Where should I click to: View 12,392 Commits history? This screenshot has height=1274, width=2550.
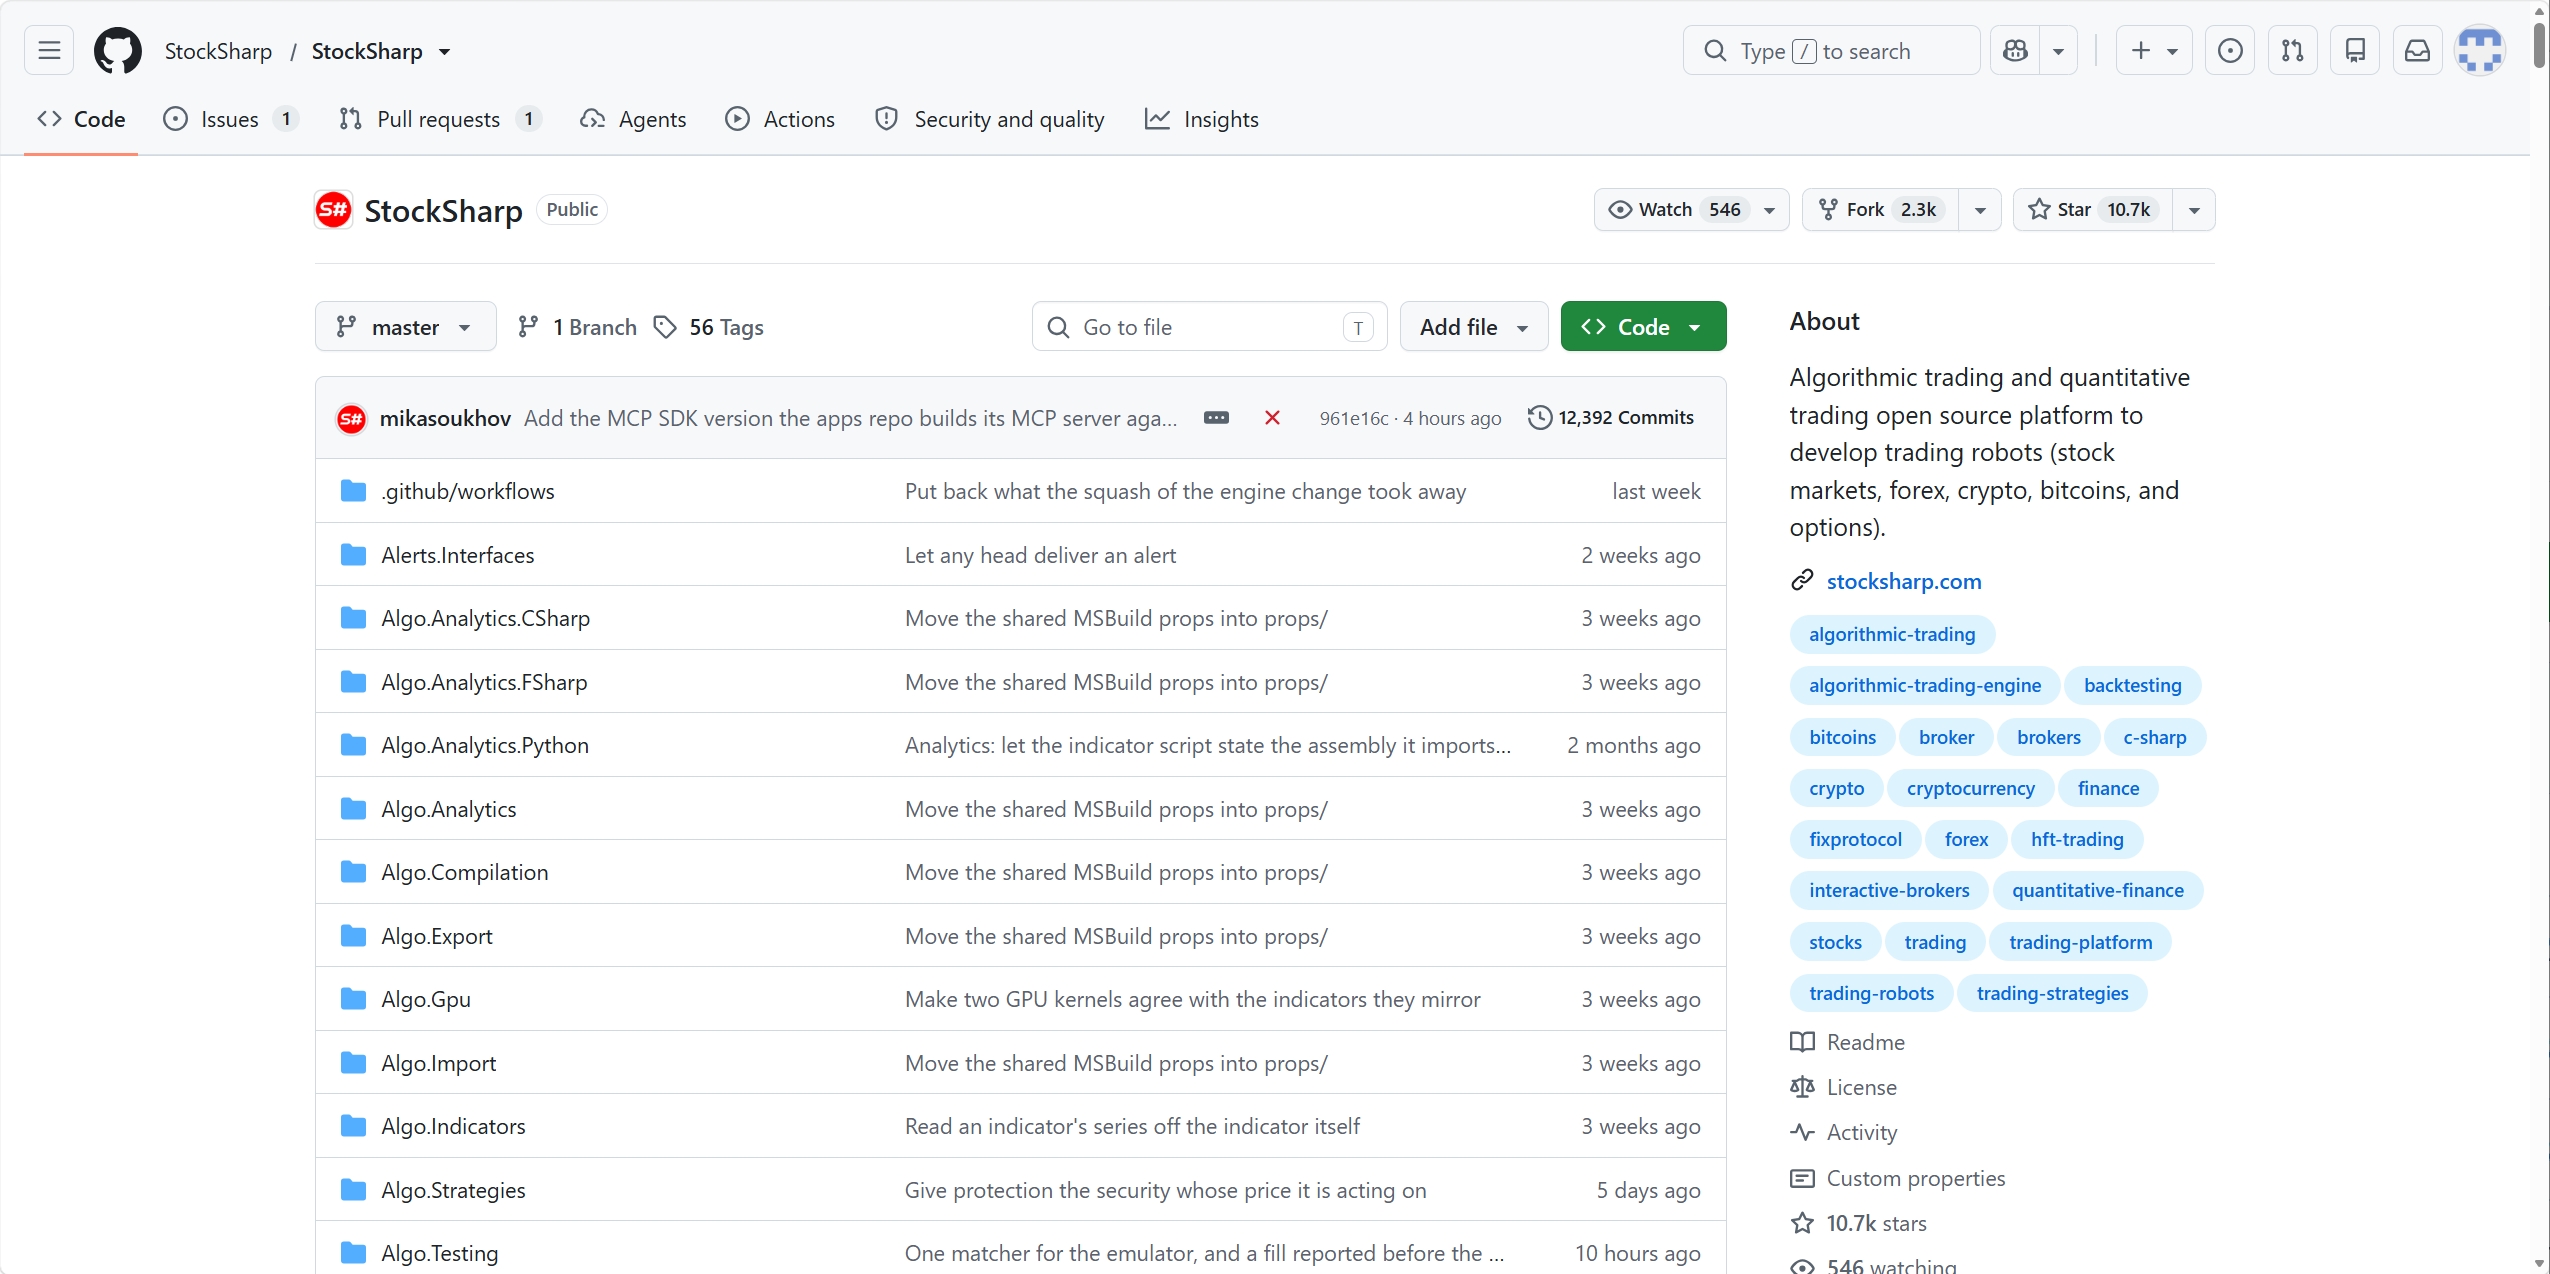coord(1611,417)
